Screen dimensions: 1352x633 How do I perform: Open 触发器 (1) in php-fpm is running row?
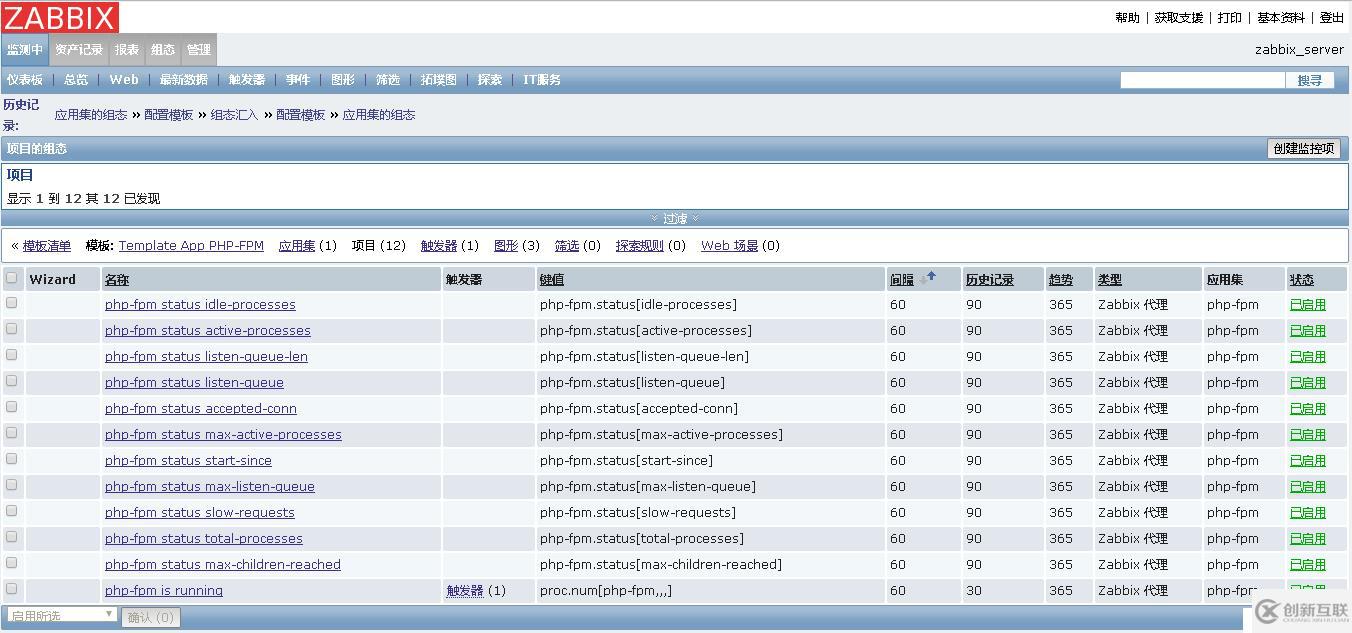(465, 591)
